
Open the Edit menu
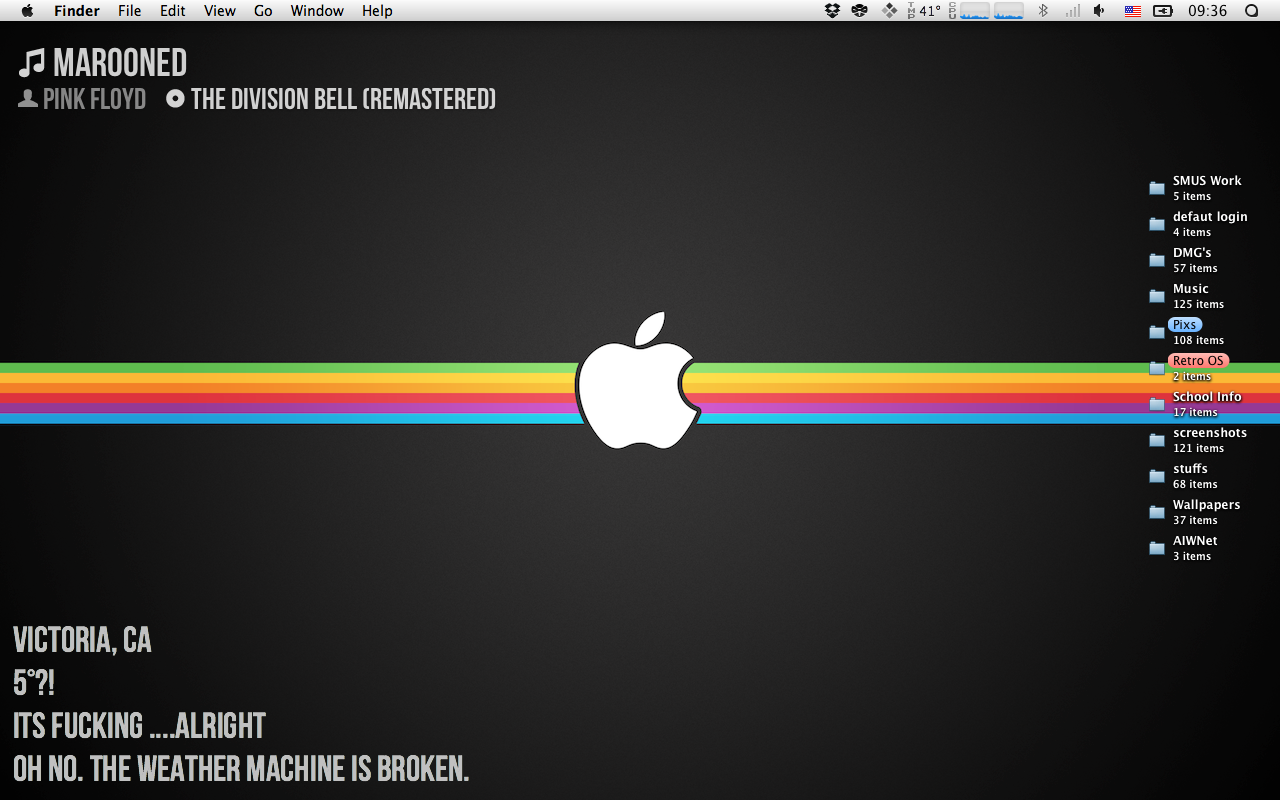[x=173, y=10]
